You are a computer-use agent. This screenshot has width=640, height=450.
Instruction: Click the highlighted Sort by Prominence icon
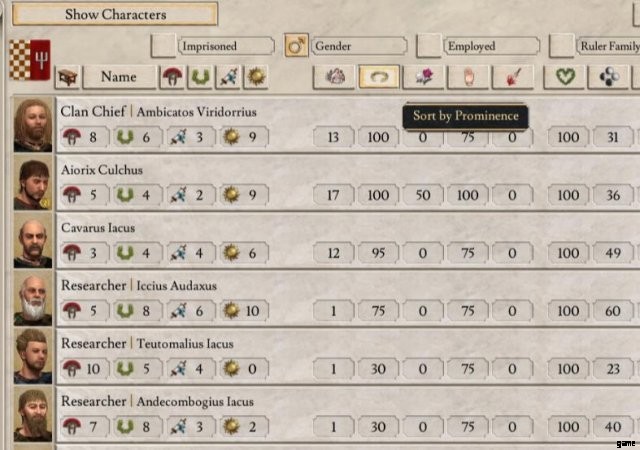[379, 77]
